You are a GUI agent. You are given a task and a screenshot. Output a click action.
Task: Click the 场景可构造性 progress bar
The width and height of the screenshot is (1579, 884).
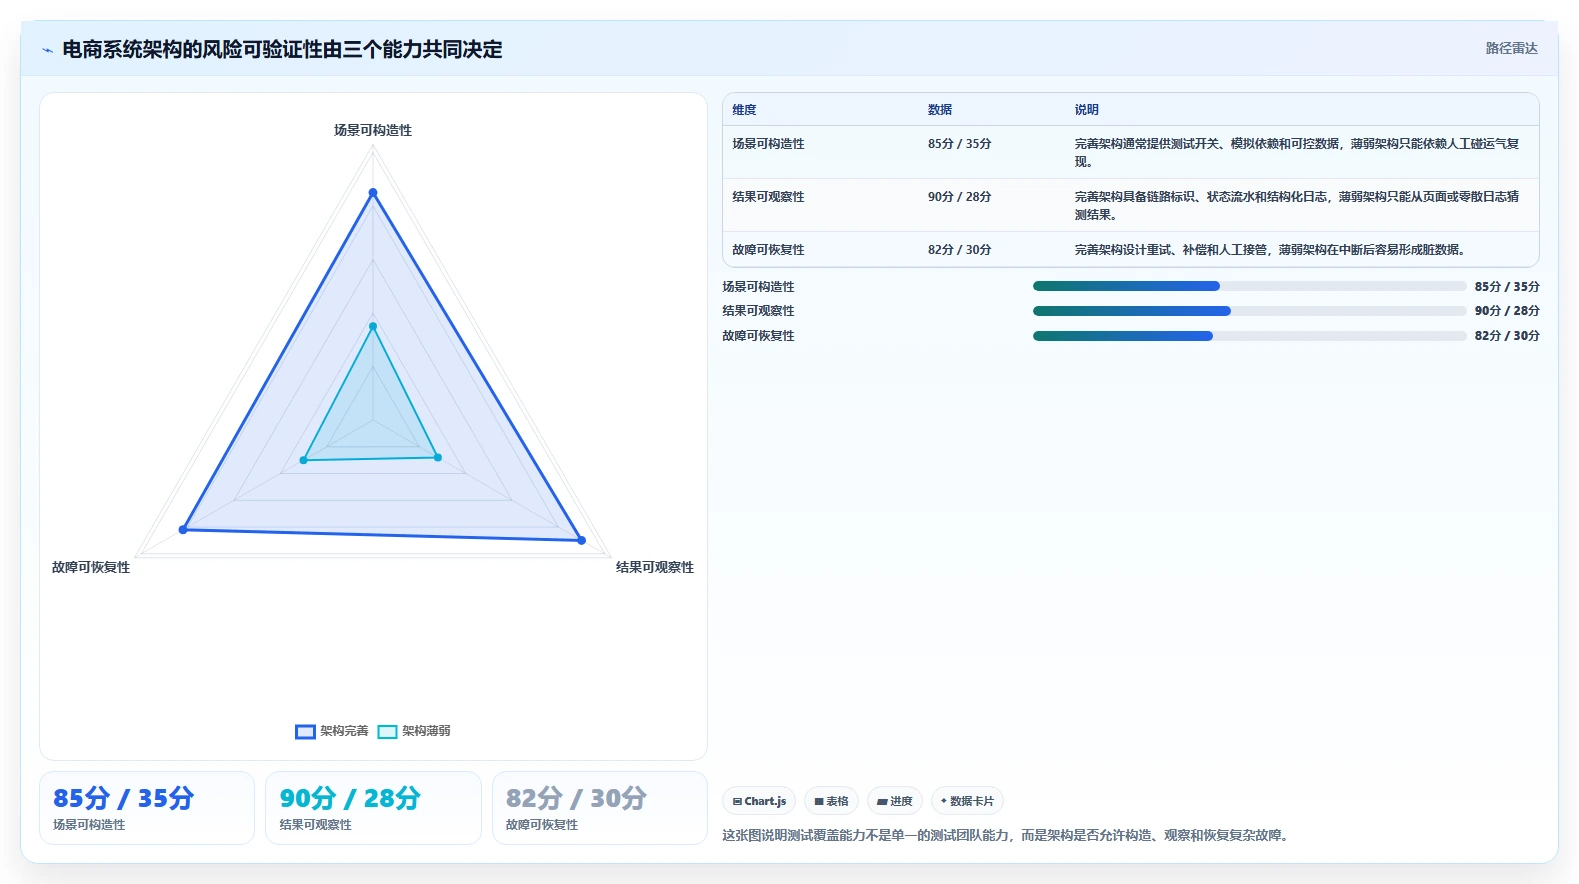(x=1250, y=286)
